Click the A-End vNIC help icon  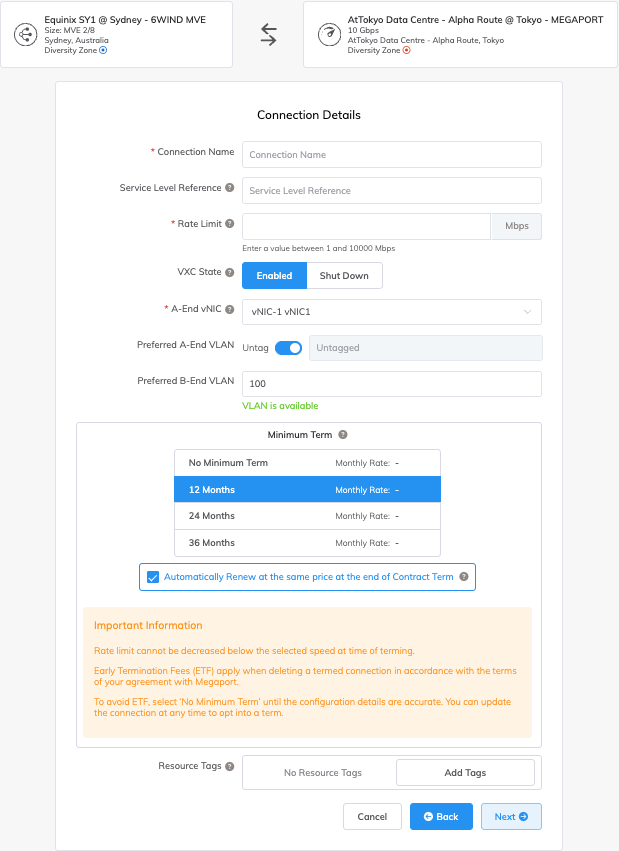pyautogui.click(x=230, y=309)
